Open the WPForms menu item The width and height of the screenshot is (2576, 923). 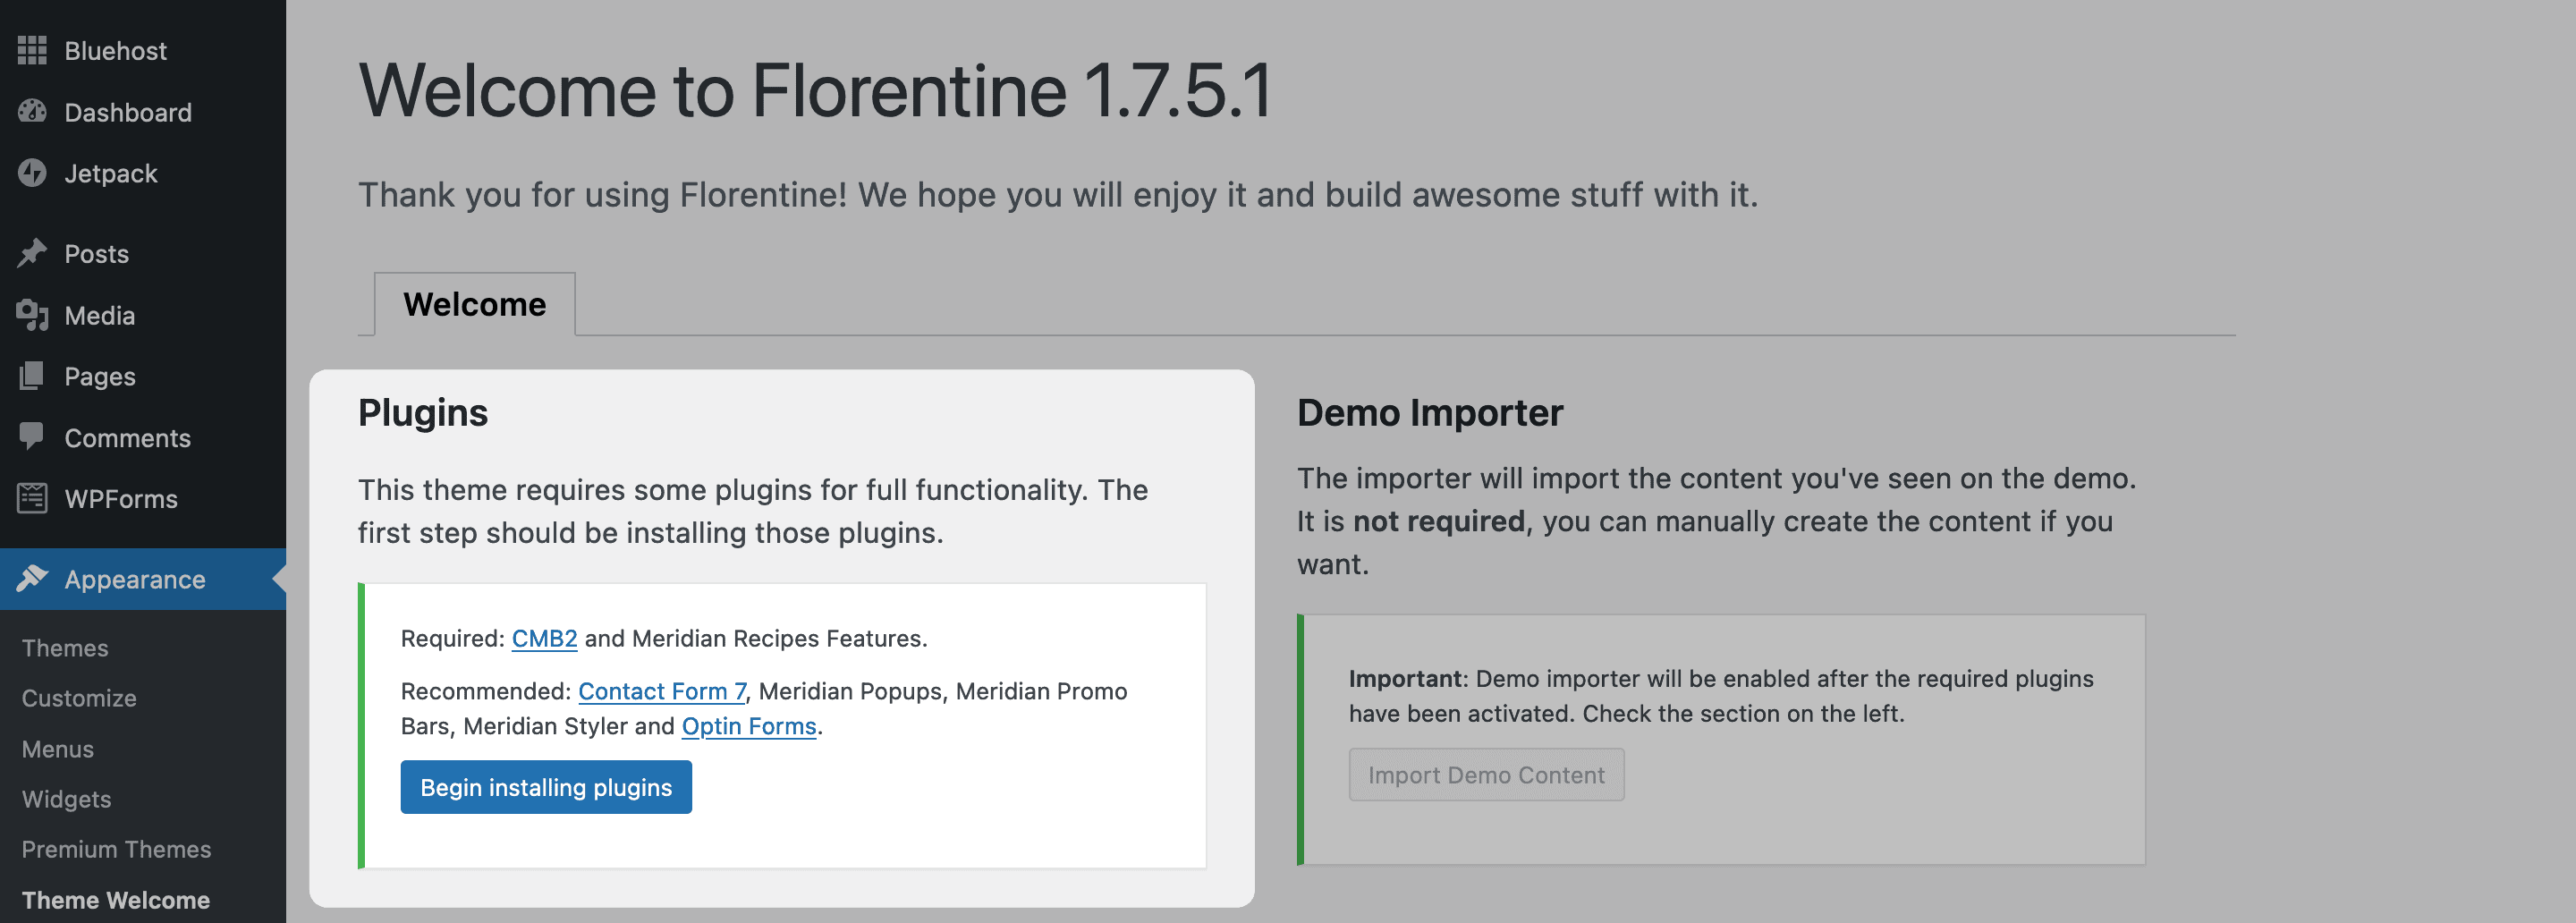(x=121, y=499)
